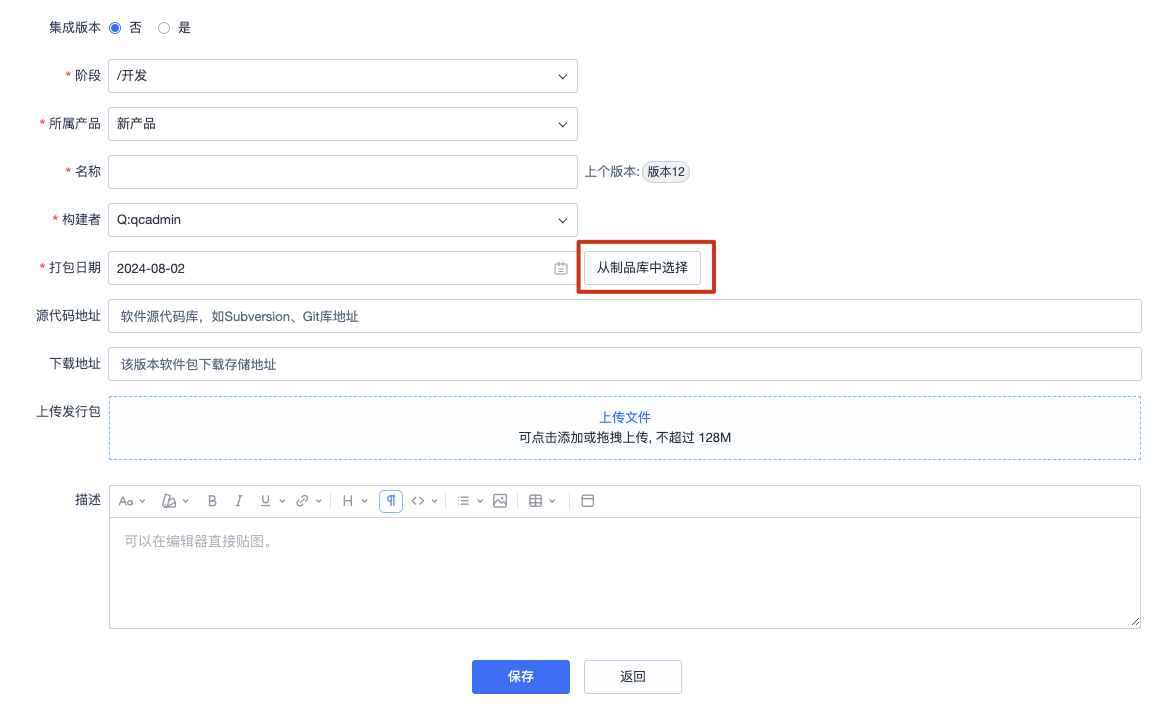Select 是 for 集成版本
Image resolution: width=1165 pixels, height=713 pixels.
coord(163,28)
